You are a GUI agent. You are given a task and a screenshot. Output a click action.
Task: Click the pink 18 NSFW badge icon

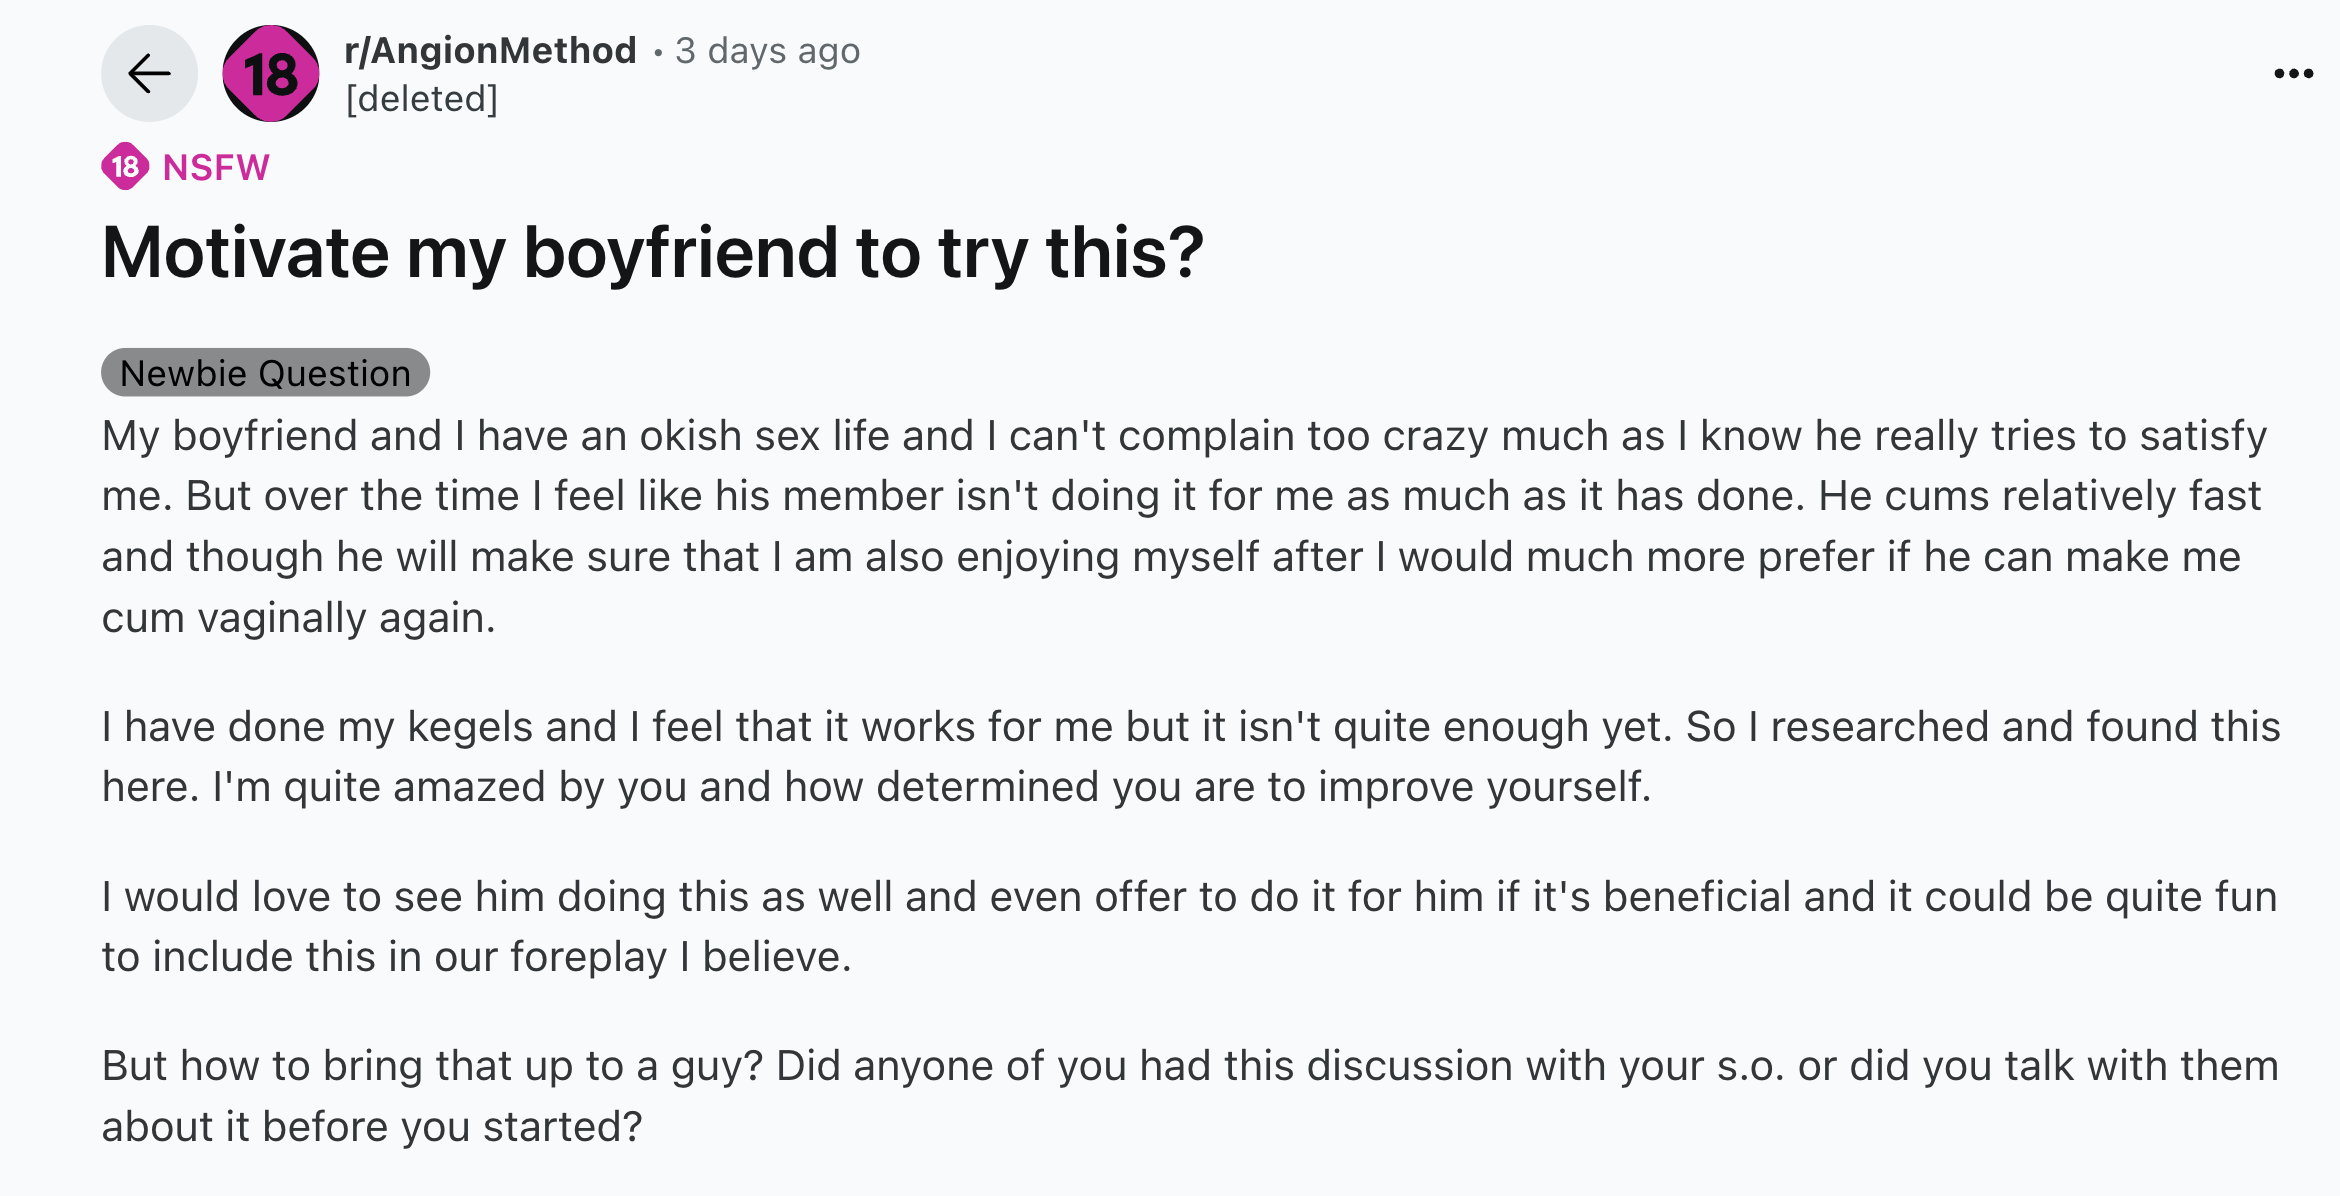pyautogui.click(x=125, y=167)
